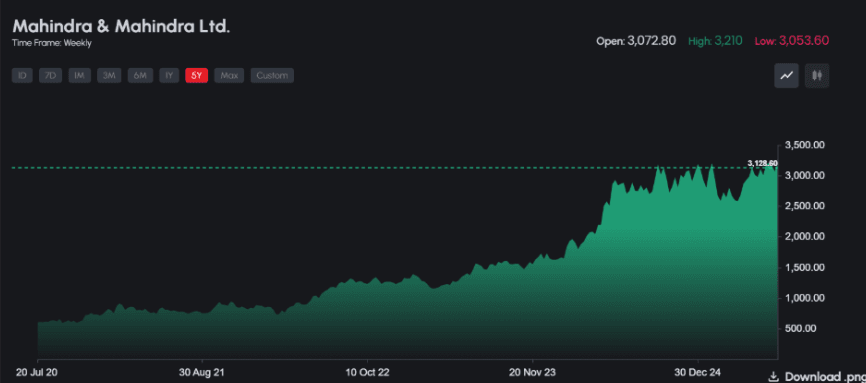The width and height of the screenshot is (866, 383).
Task: Switch to candlestick chart view icon
Action: (817, 76)
